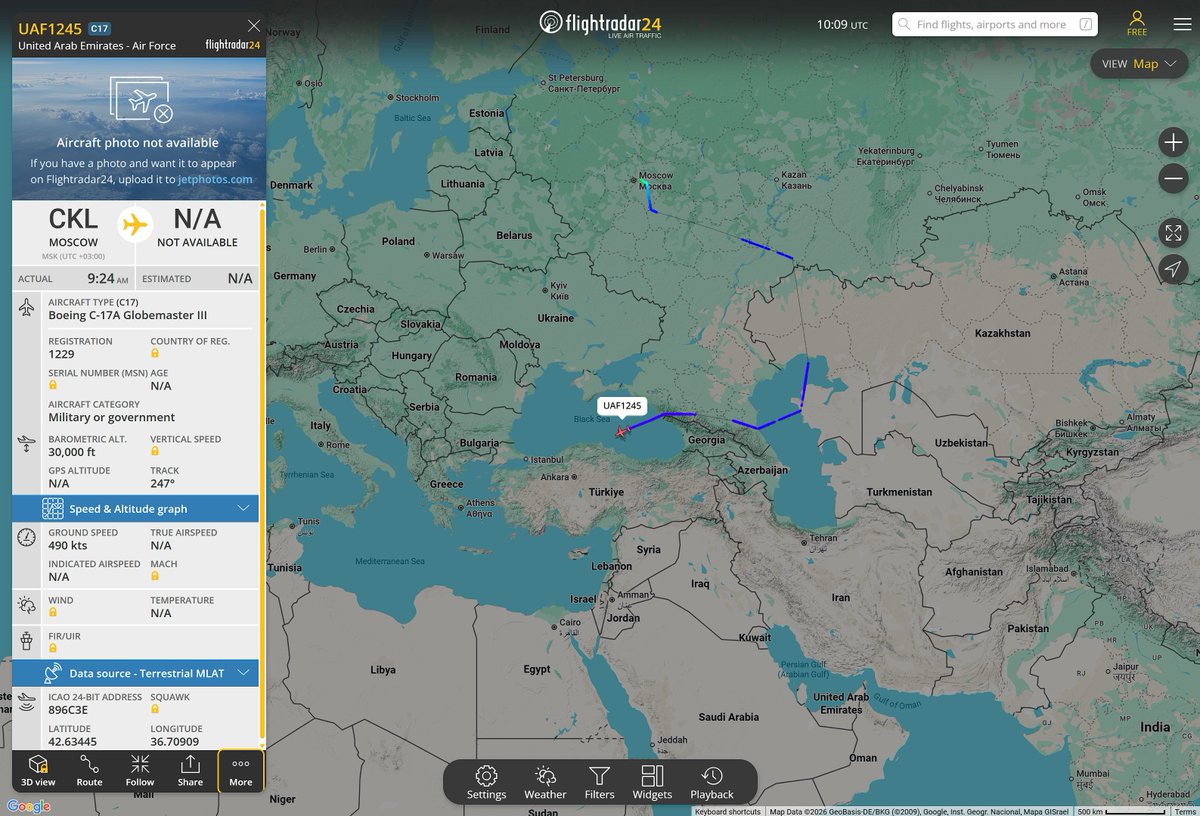Viewport: 1200px width, 816px height.
Task: Open the 3D view
Action: pos(39,771)
